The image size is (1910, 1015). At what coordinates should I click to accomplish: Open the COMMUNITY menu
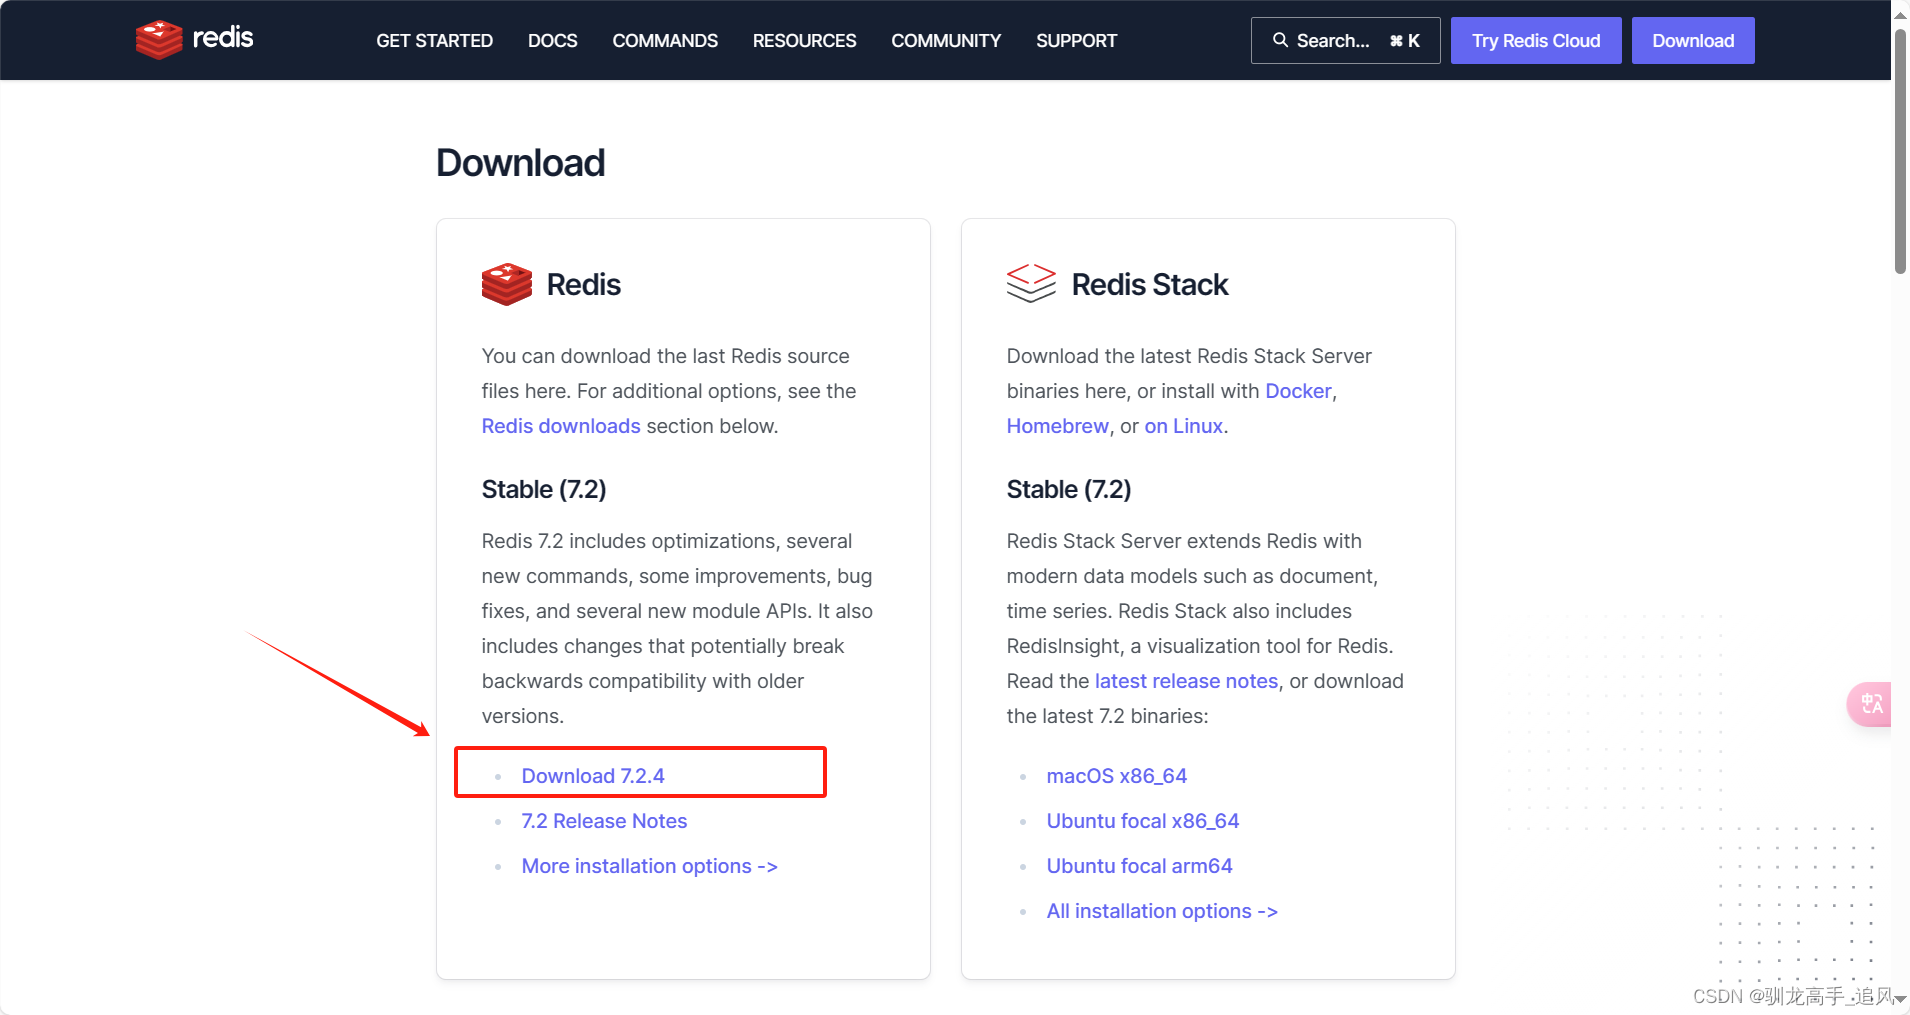[x=946, y=41]
